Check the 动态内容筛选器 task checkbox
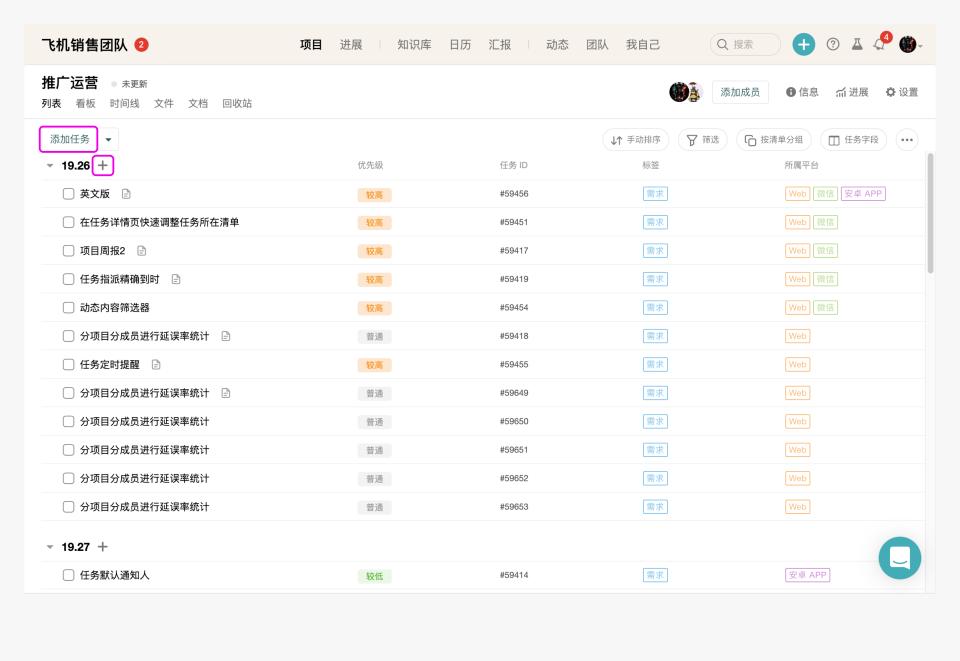The width and height of the screenshot is (960, 661). tap(69, 308)
